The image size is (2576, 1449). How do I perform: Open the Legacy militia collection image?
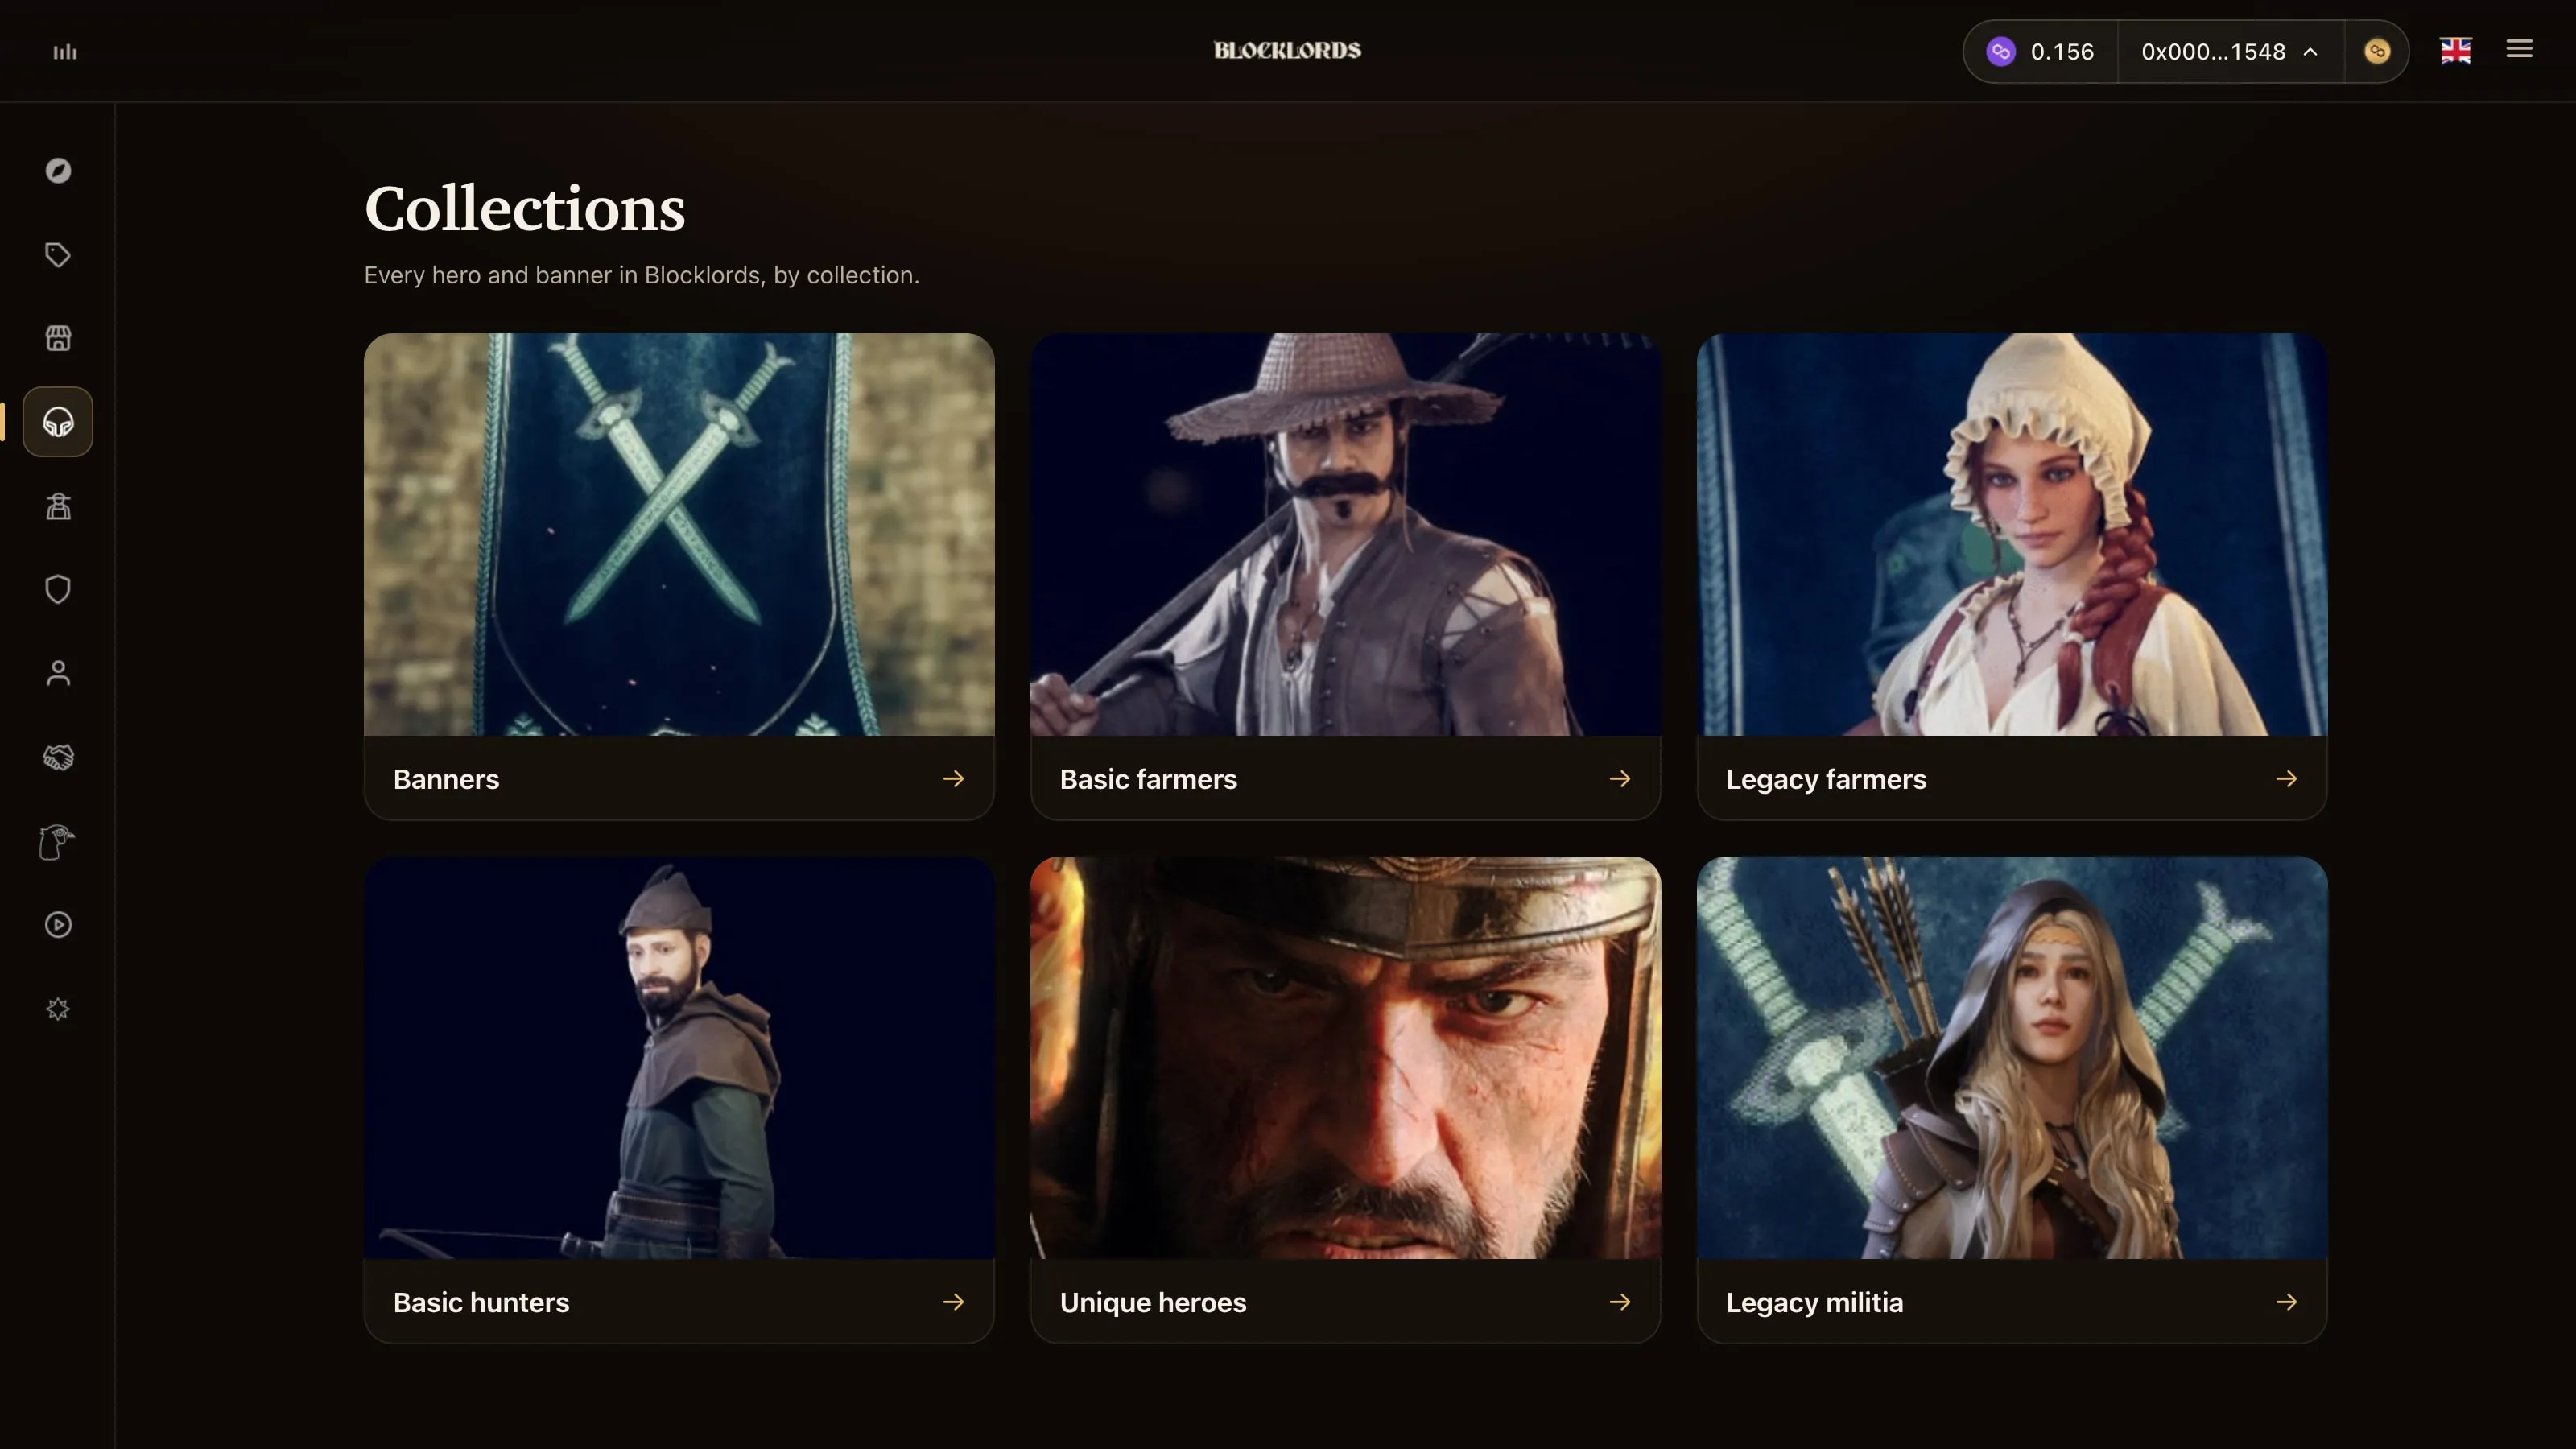pos(2012,1058)
